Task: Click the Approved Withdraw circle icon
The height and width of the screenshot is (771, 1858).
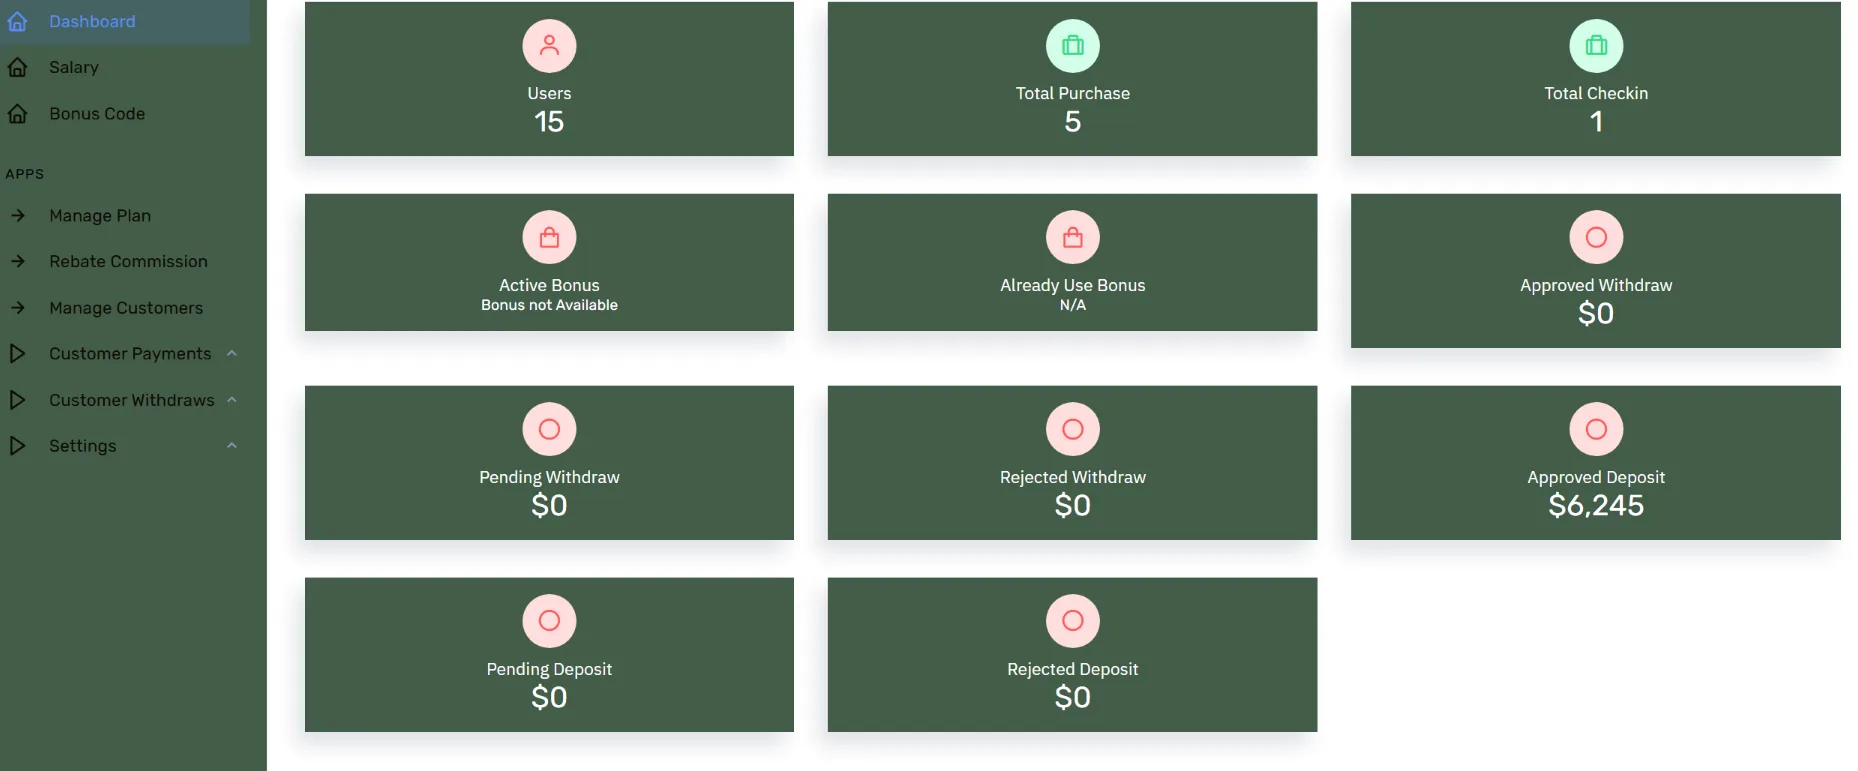Action: 1596,238
